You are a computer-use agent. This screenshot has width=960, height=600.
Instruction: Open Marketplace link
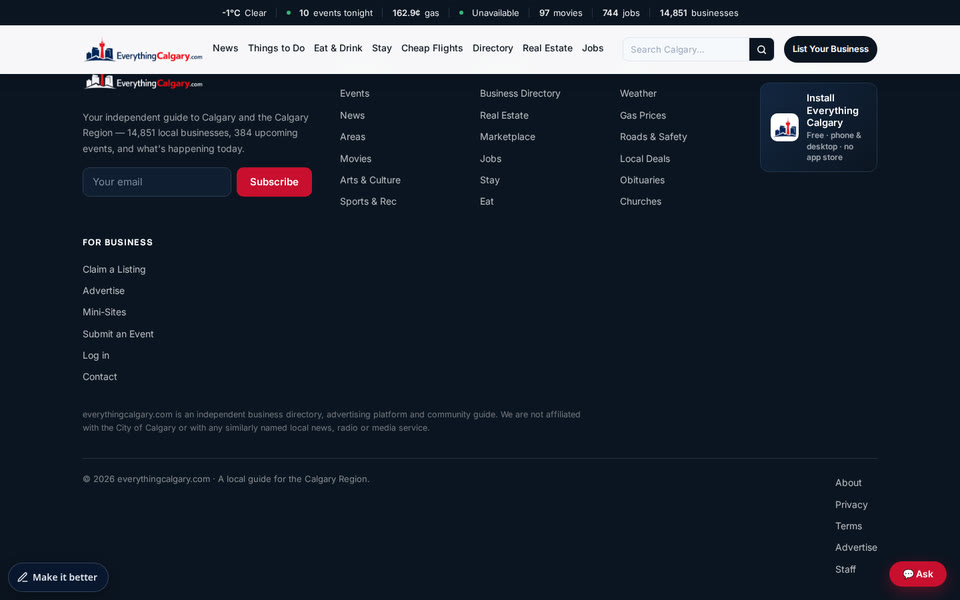click(508, 137)
